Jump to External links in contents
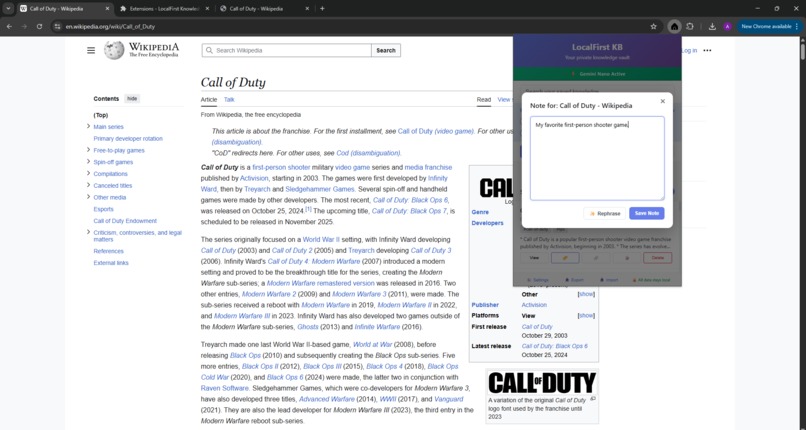 point(111,263)
